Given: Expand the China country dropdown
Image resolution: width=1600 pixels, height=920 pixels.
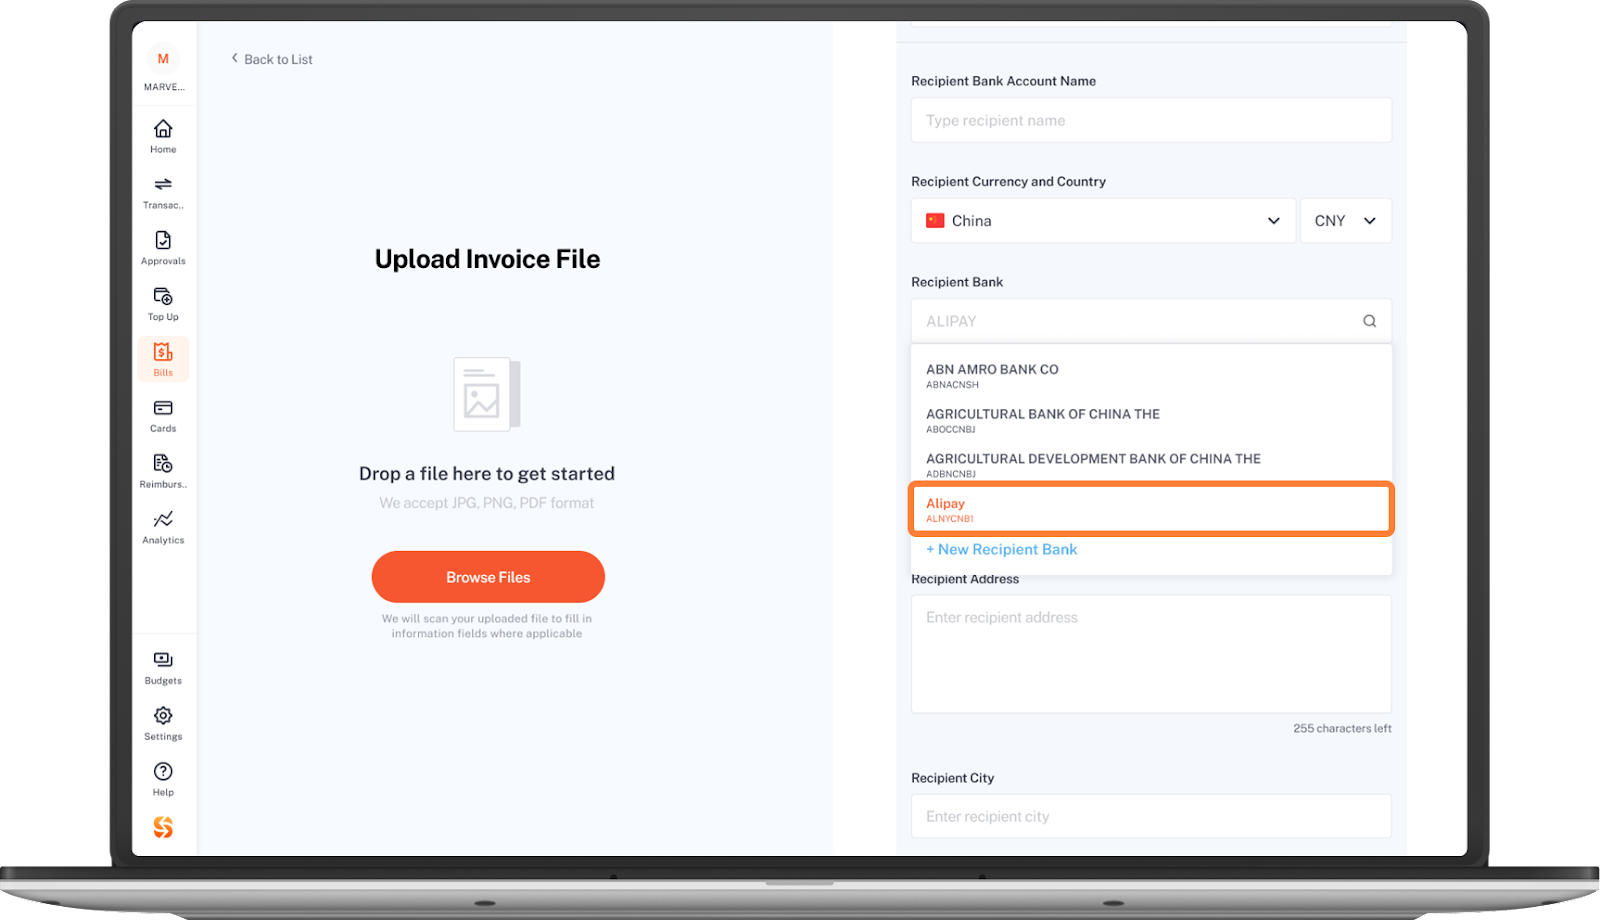Looking at the screenshot, I should click(x=1104, y=221).
